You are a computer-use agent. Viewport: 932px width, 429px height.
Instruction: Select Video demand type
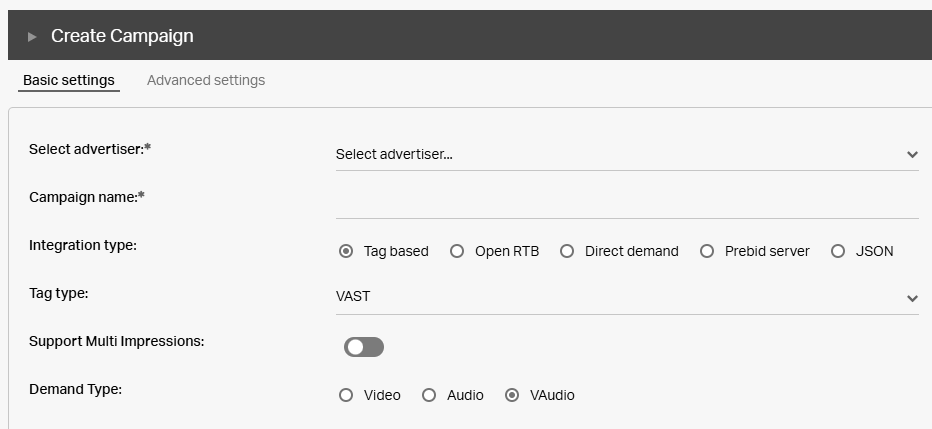(346, 395)
